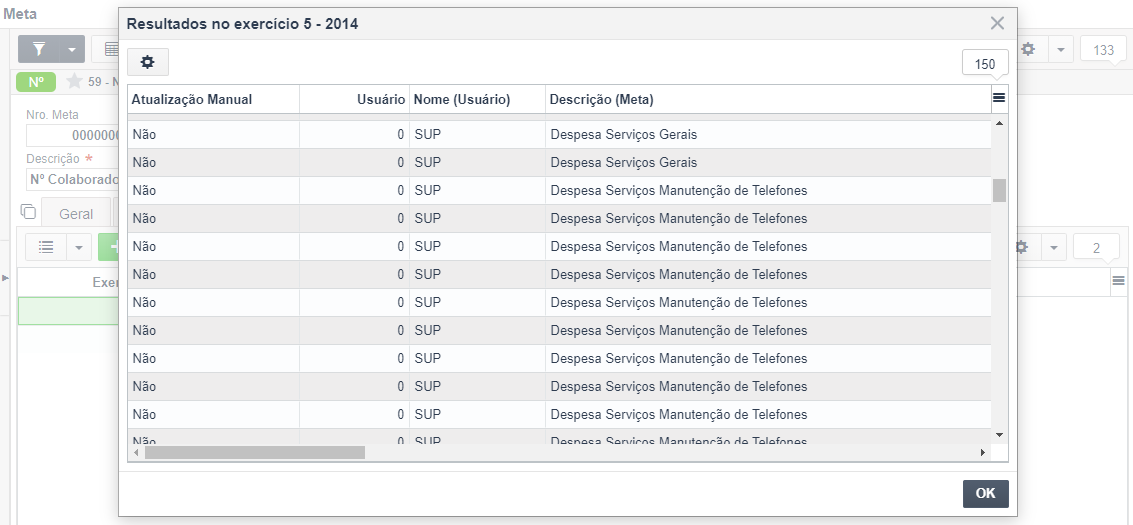Click the grid column menu hamburger icon
The width and height of the screenshot is (1133, 525).
pyautogui.click(x=999, y=98)
